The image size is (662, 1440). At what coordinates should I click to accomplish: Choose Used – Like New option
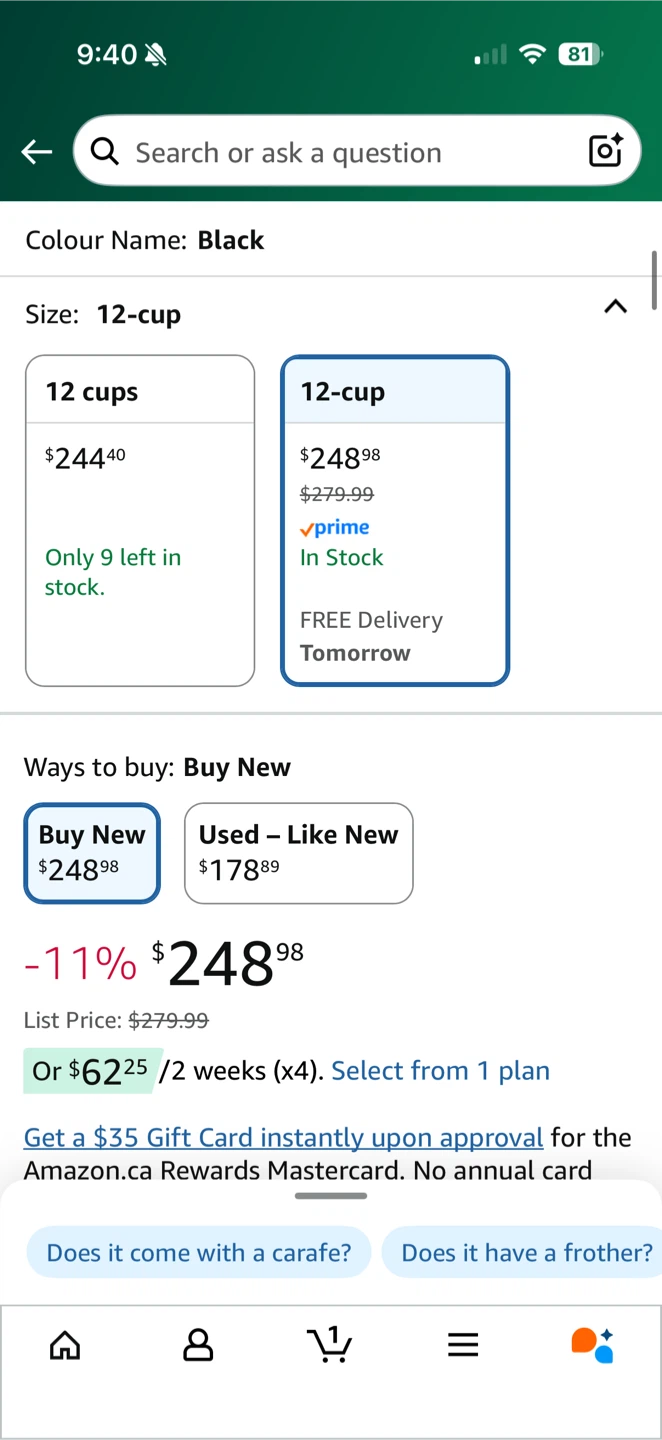(x=298, y=853)
